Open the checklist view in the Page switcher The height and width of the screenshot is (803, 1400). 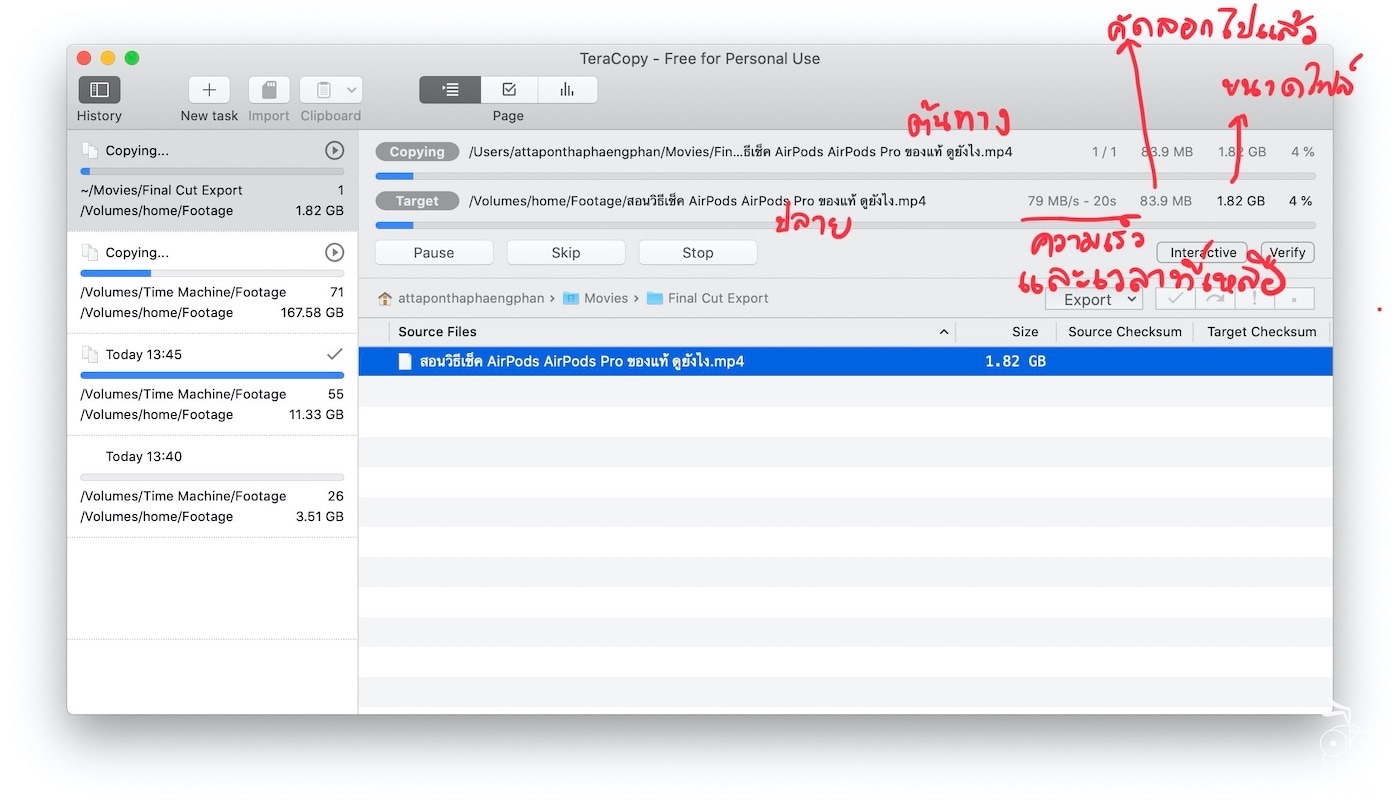(x=508, y=89)
